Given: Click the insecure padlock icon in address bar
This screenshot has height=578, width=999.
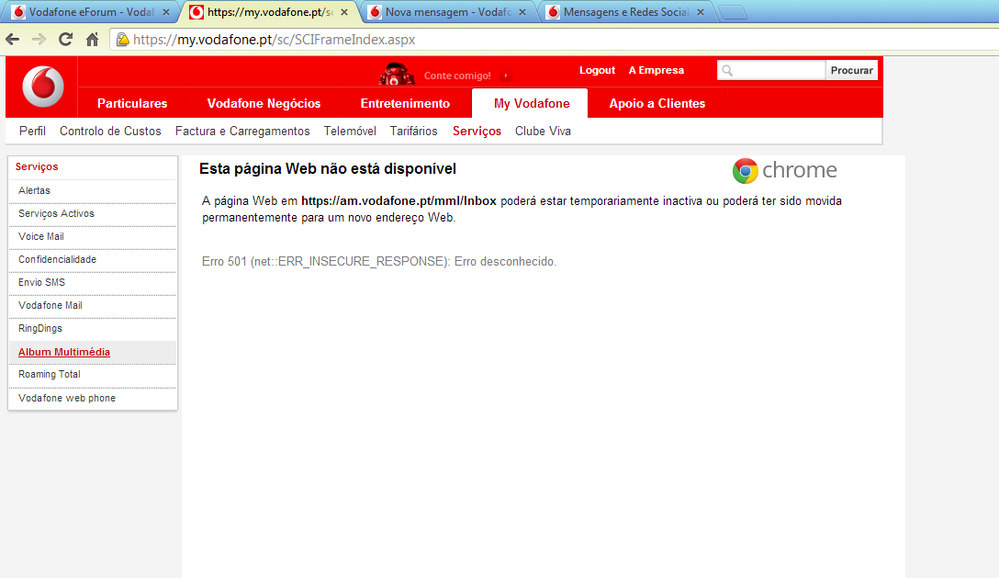Looking at the screenshot, I should click(x=123, y=40).
